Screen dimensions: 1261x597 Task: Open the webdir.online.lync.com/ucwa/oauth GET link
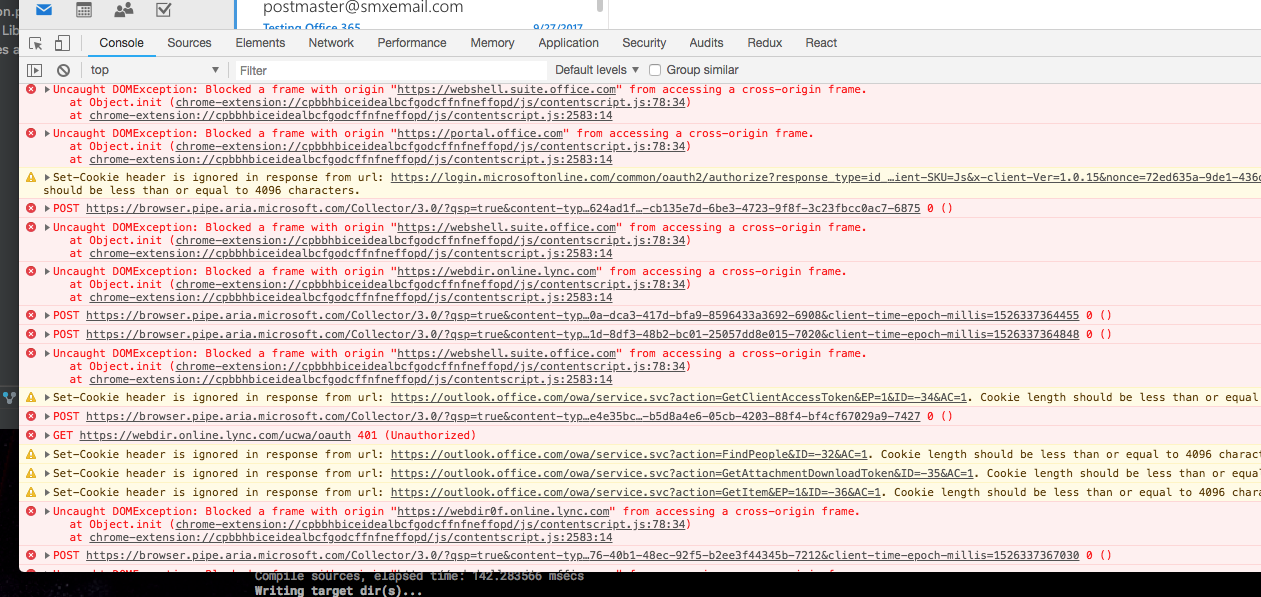[215, 436]
